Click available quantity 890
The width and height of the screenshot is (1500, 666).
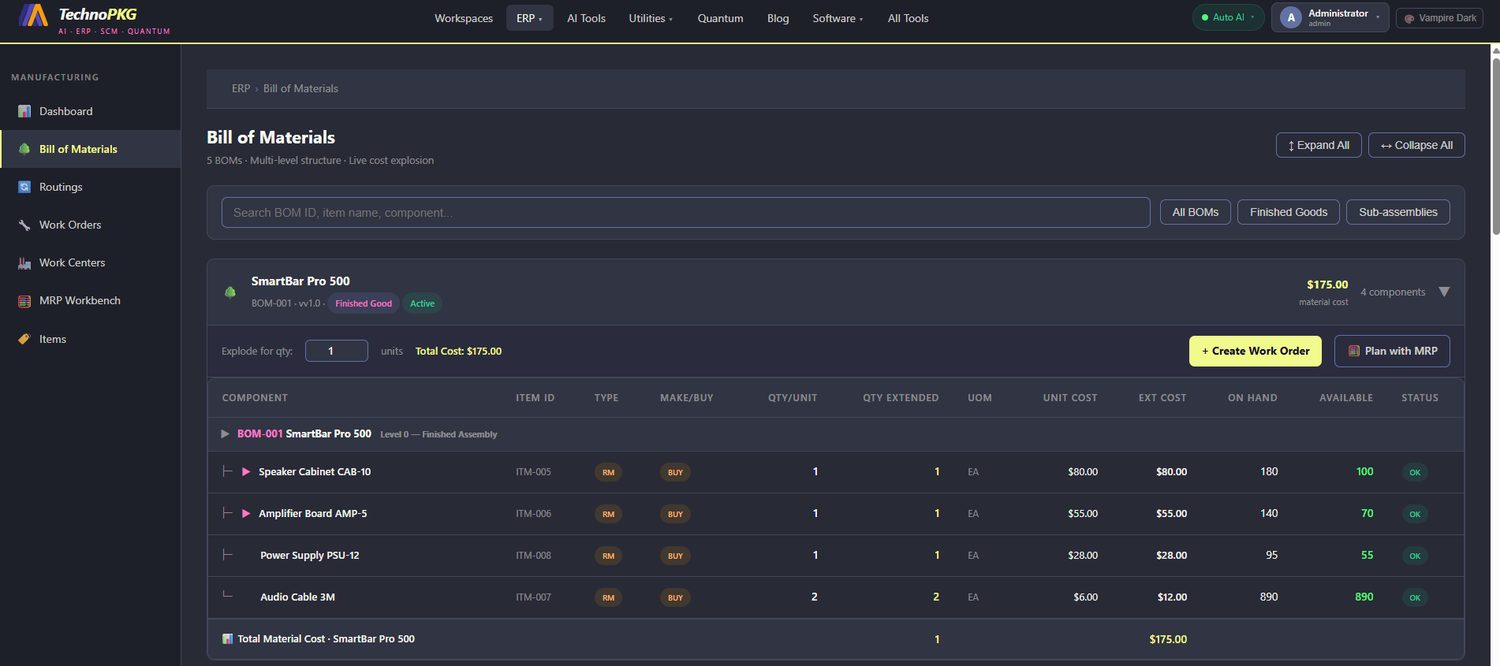(1364, 597)
